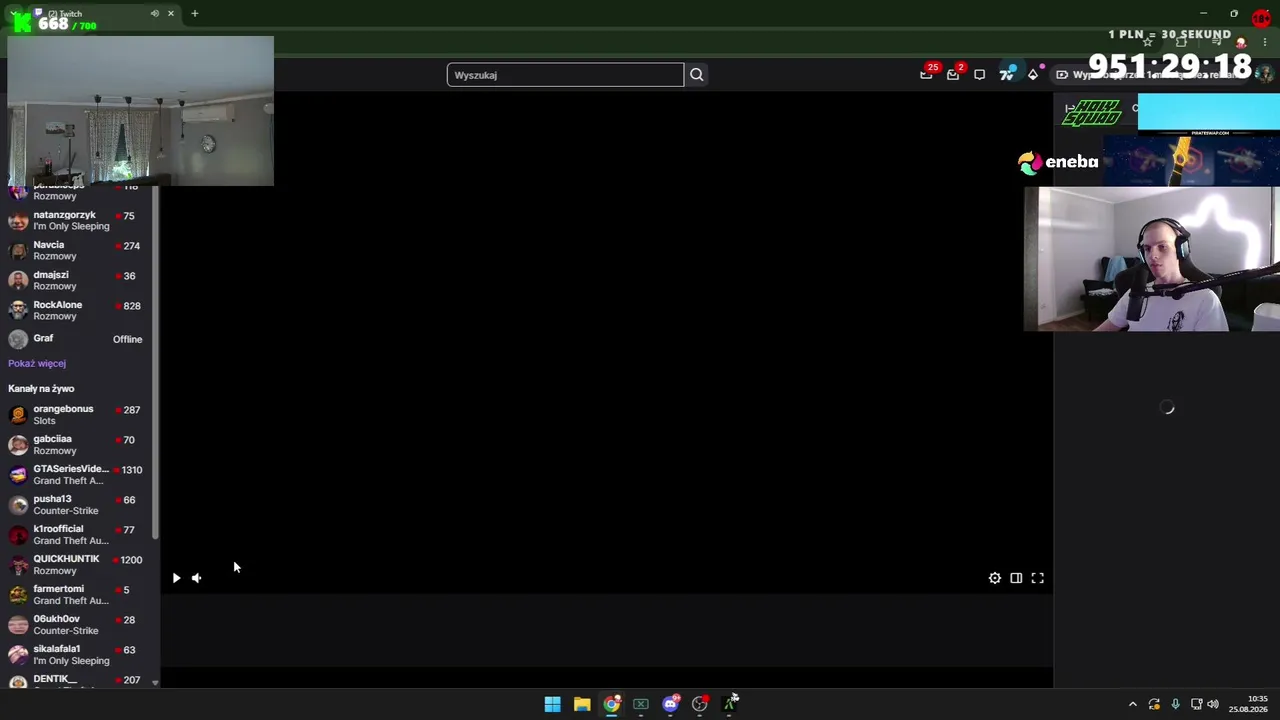
Task: Open dmajszi channel in sidebar
Action: (78, 280)
